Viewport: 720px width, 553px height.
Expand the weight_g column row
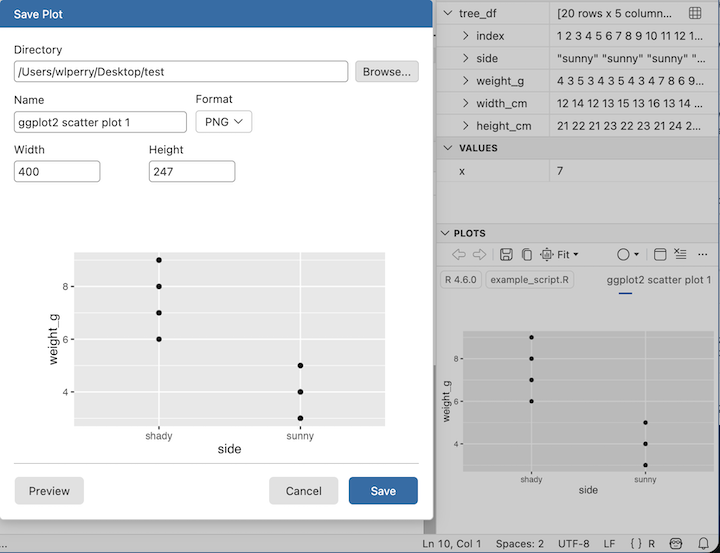tap(466, 81)
